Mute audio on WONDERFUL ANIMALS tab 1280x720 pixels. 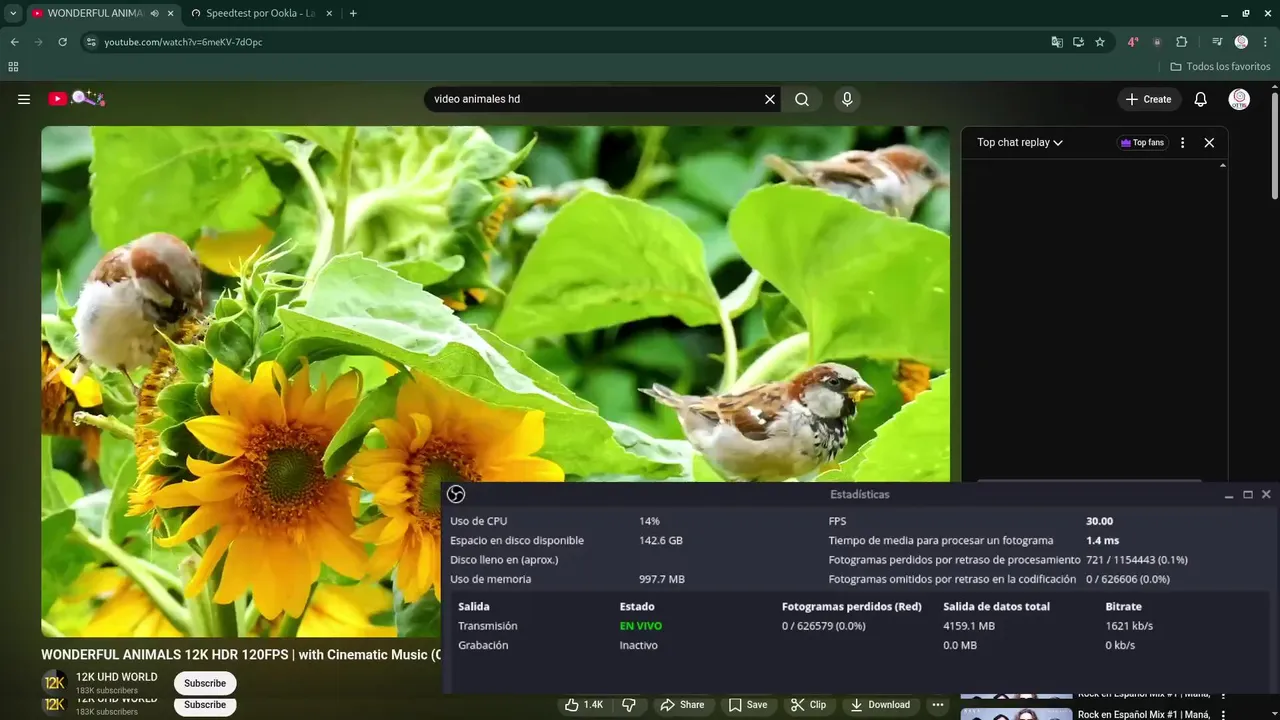point(154,13)
